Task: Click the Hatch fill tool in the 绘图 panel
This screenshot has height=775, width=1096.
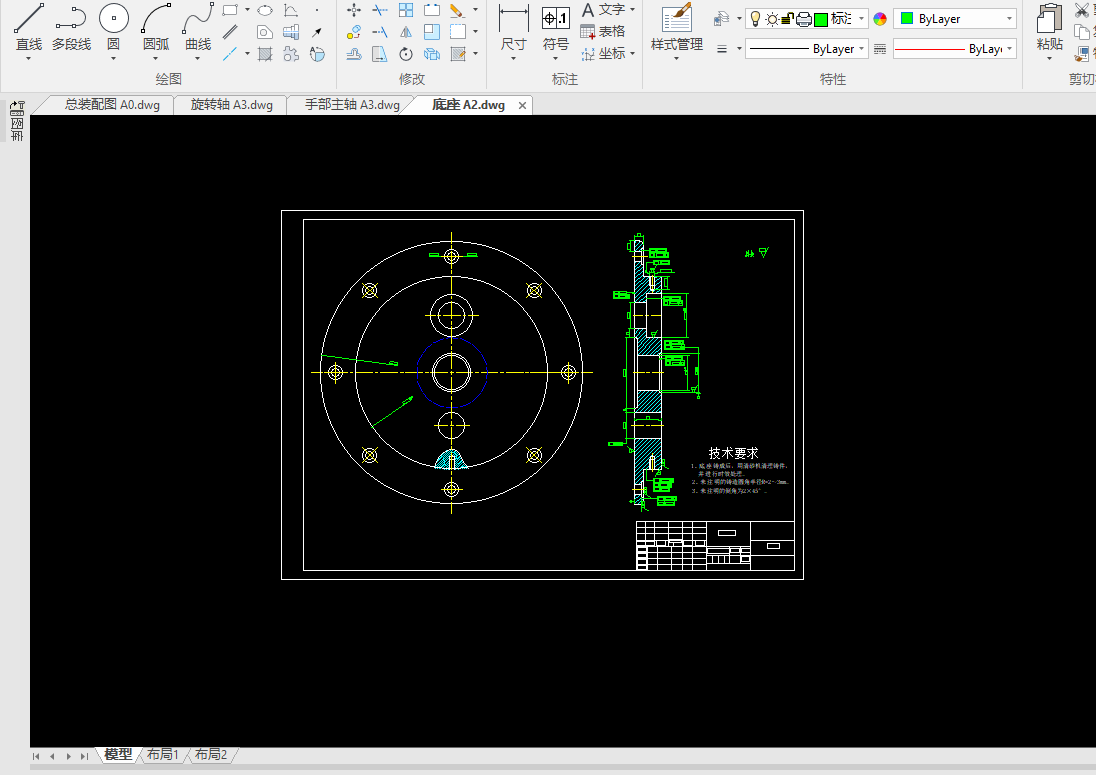Action: pyautogui.click(x=265, y=54)
